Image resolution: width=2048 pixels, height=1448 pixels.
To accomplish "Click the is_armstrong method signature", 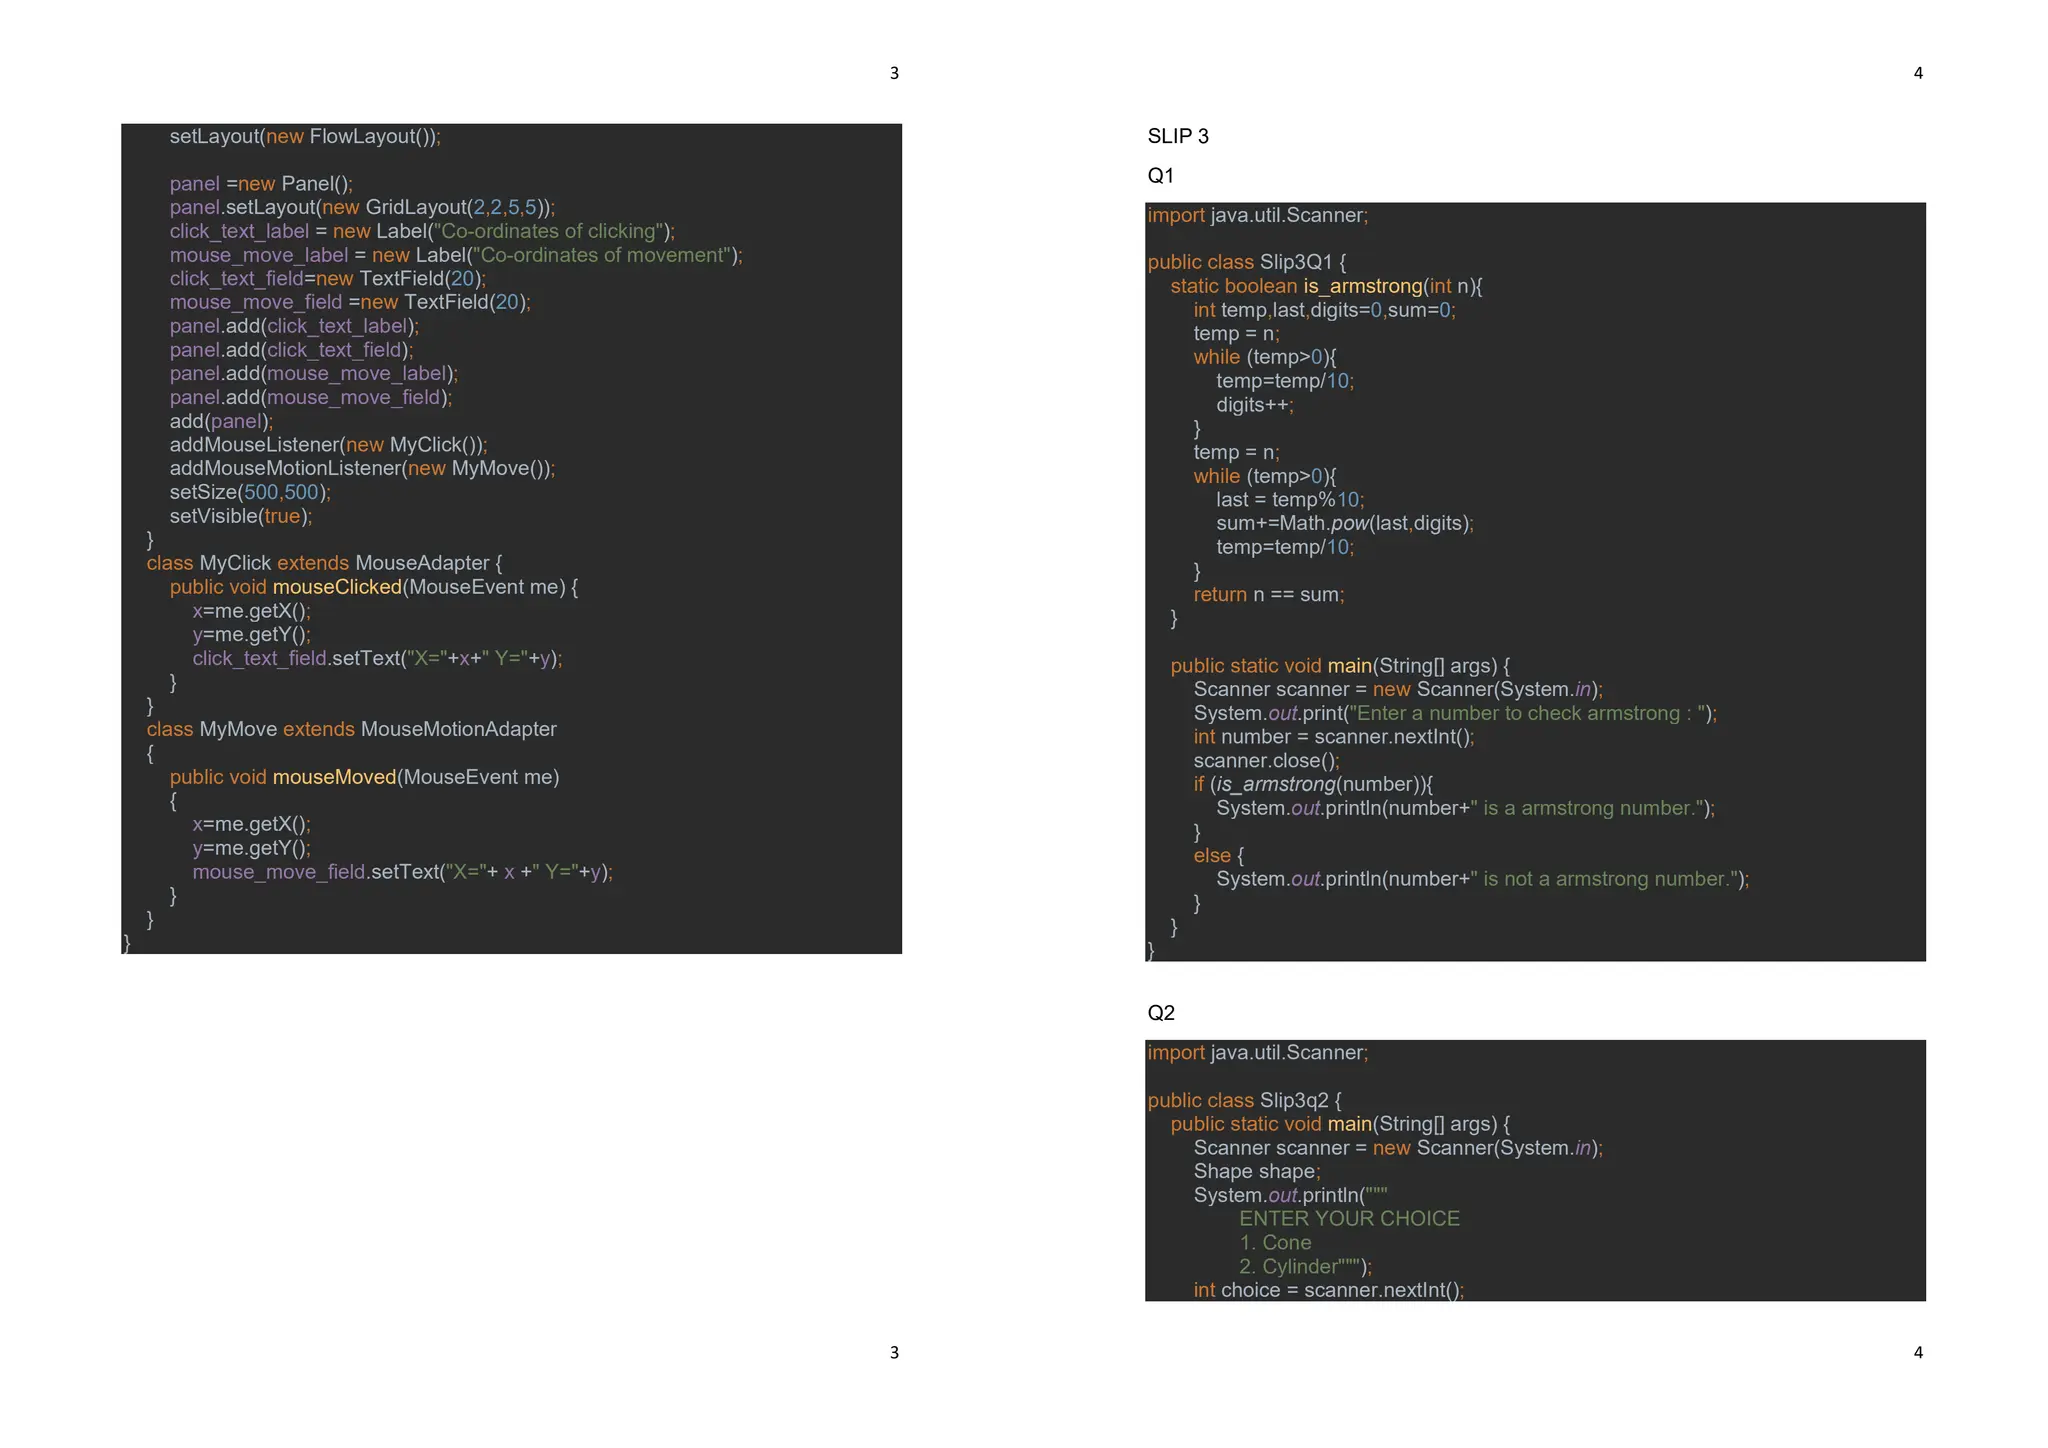I will [1325, 286].
